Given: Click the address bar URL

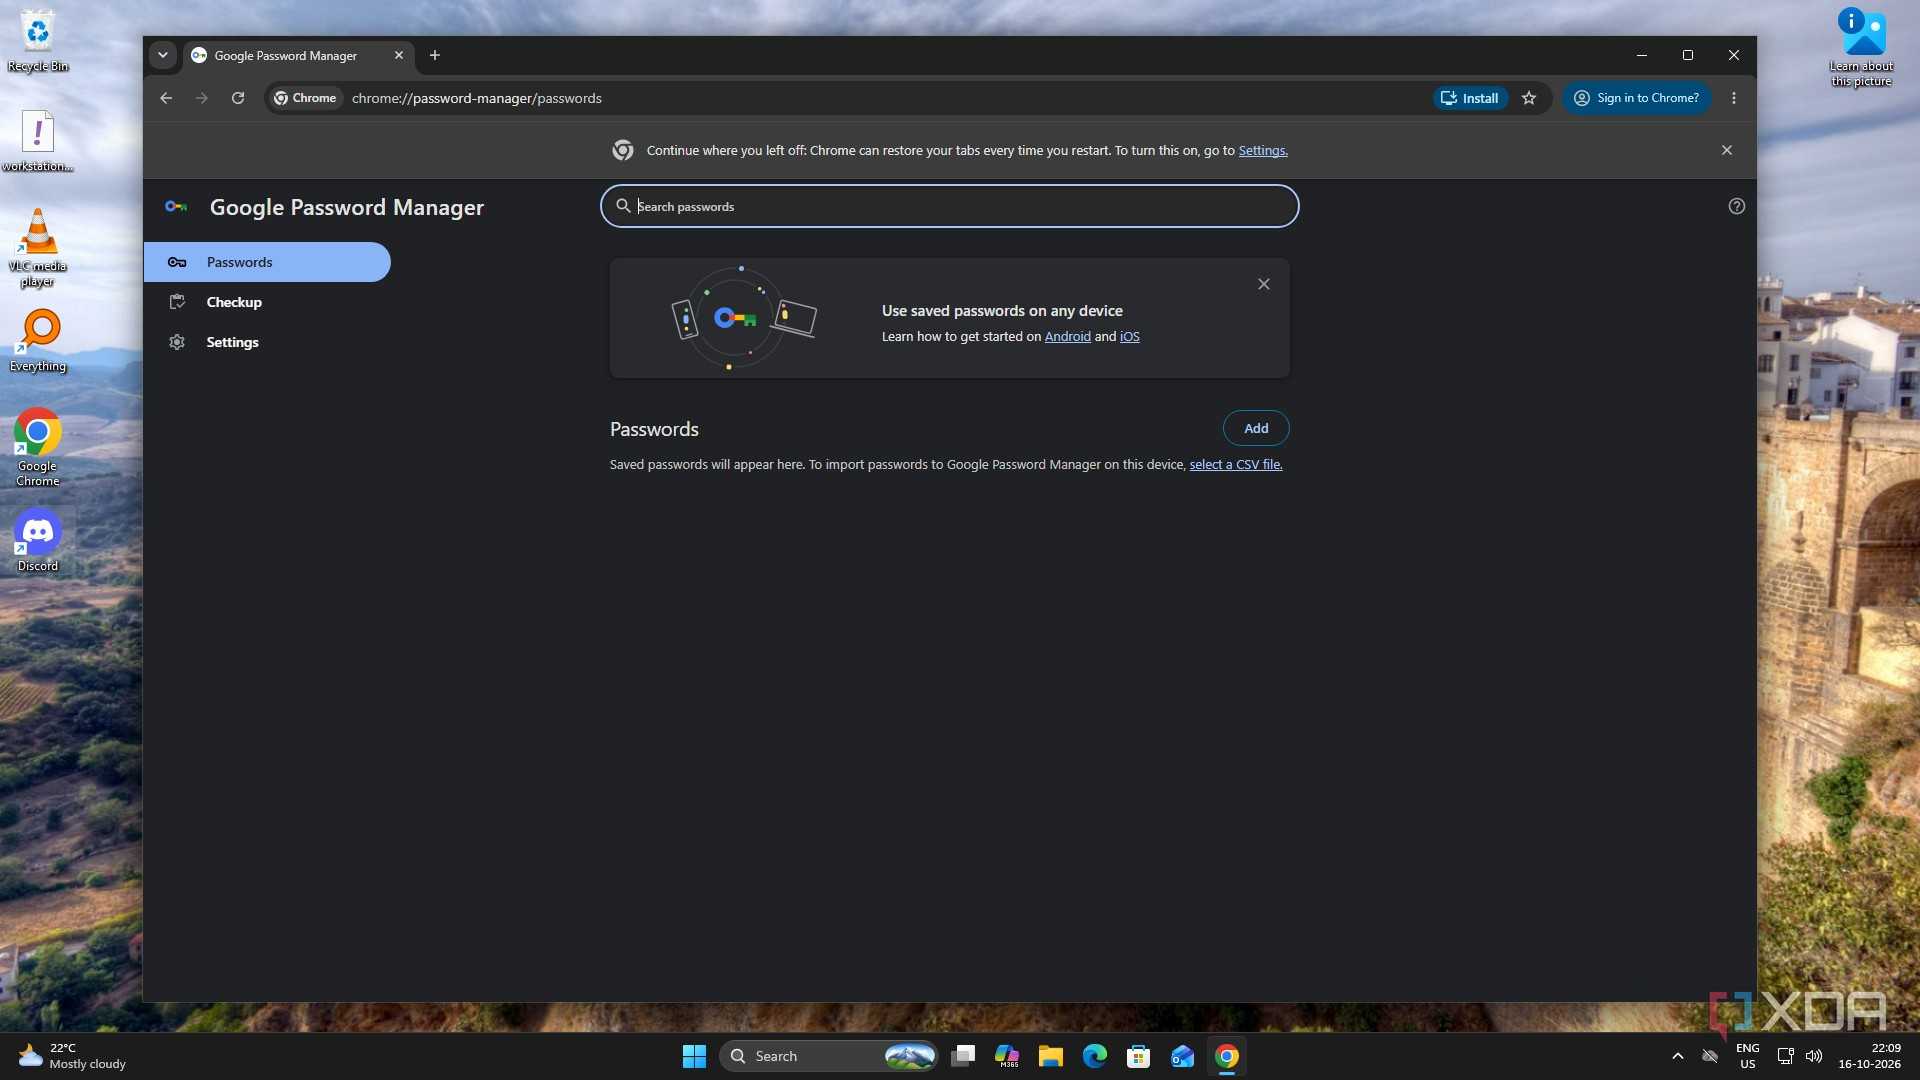Looking at the screenshot, I should pyautogui.click(x=477, y=98).
